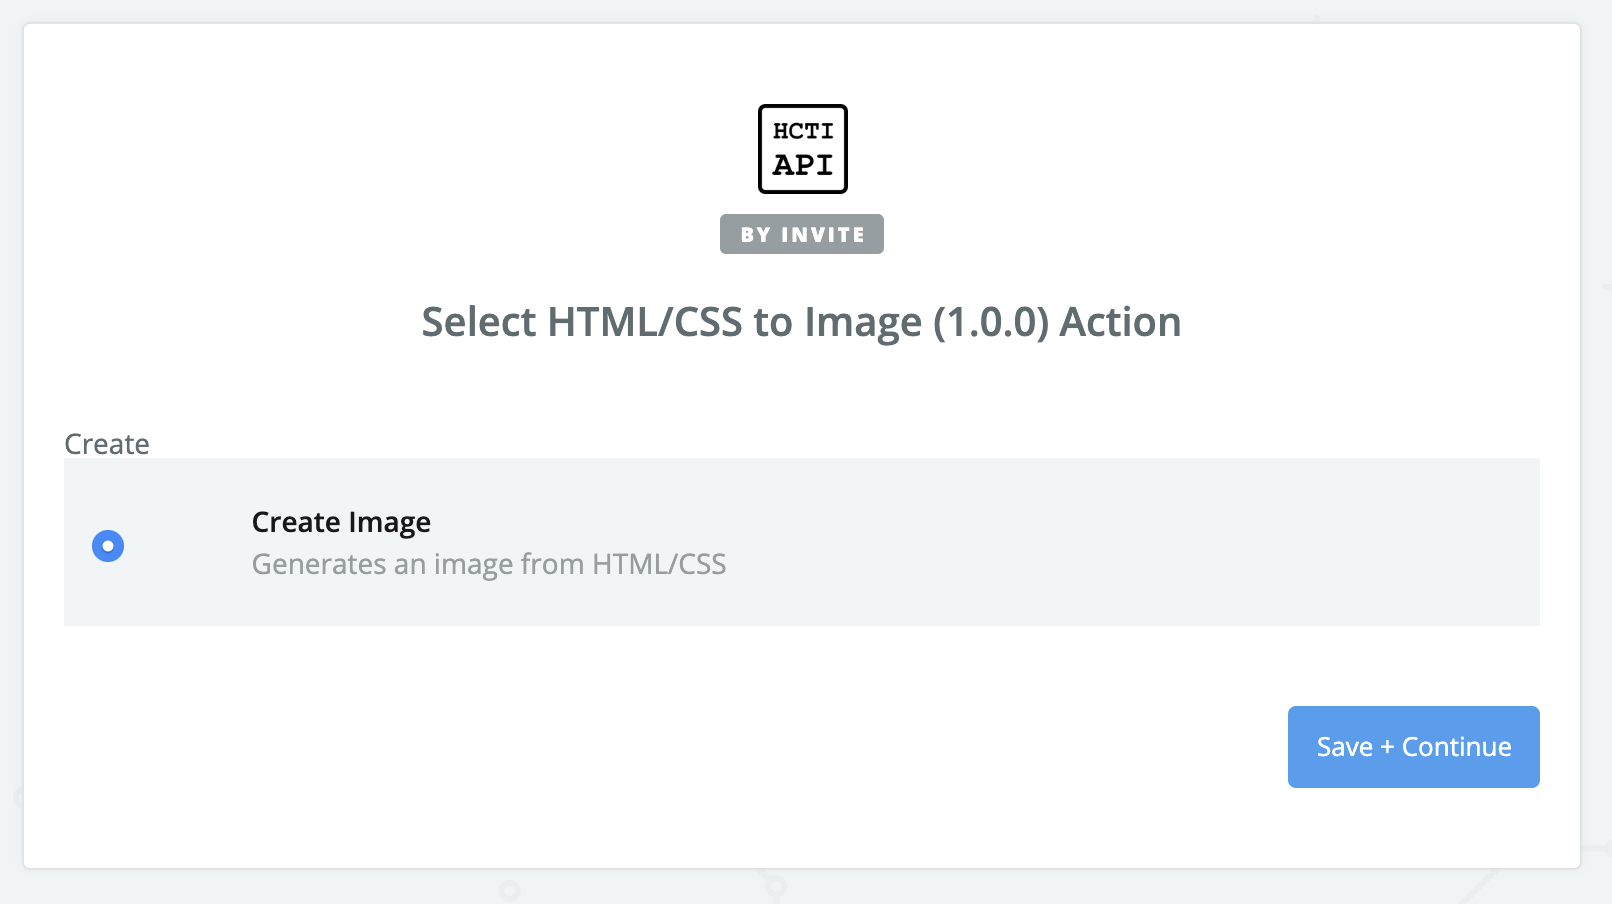
Task: Click the "API" text inside the logo
Action: 803,165
